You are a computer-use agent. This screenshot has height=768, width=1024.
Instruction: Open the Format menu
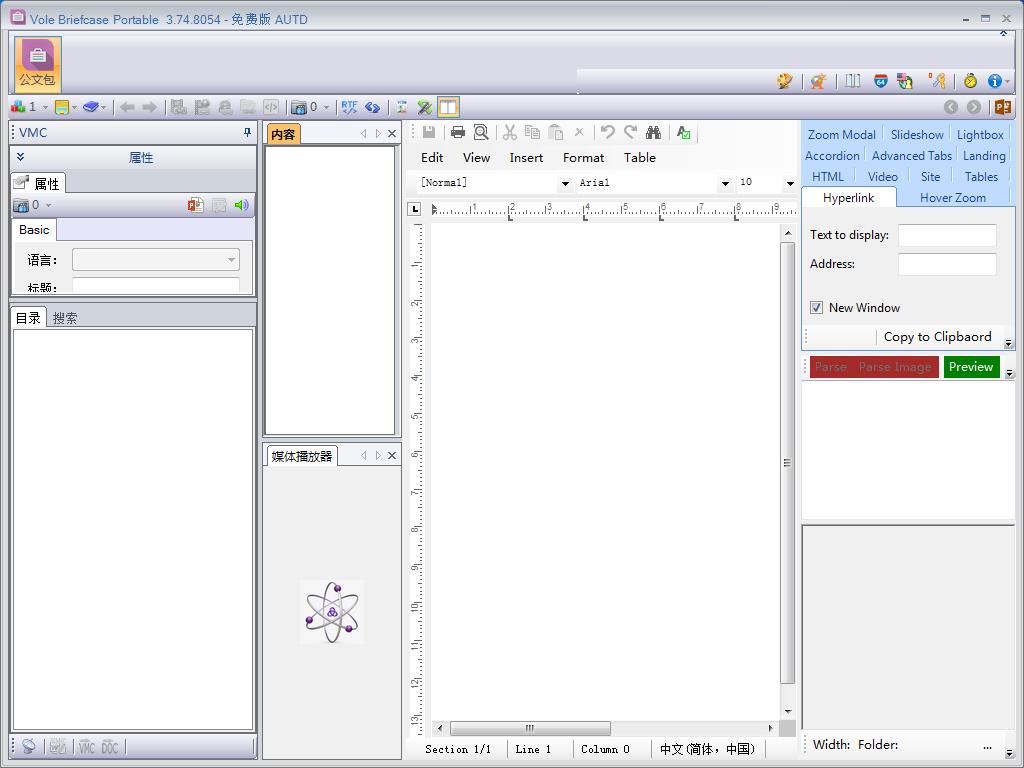pos(583,157)
